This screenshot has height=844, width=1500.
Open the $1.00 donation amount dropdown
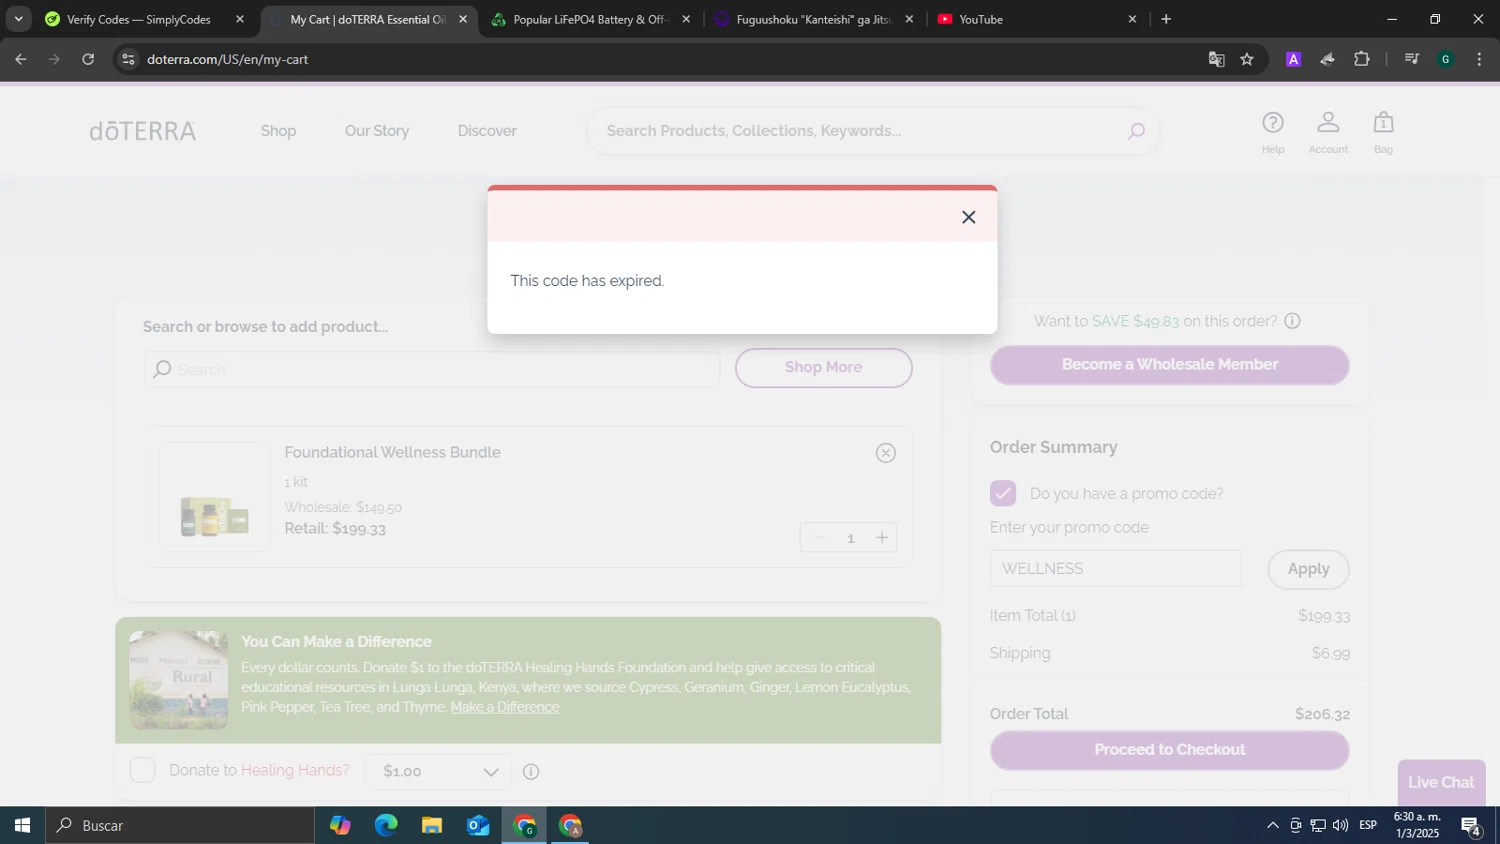click(439, 771)
